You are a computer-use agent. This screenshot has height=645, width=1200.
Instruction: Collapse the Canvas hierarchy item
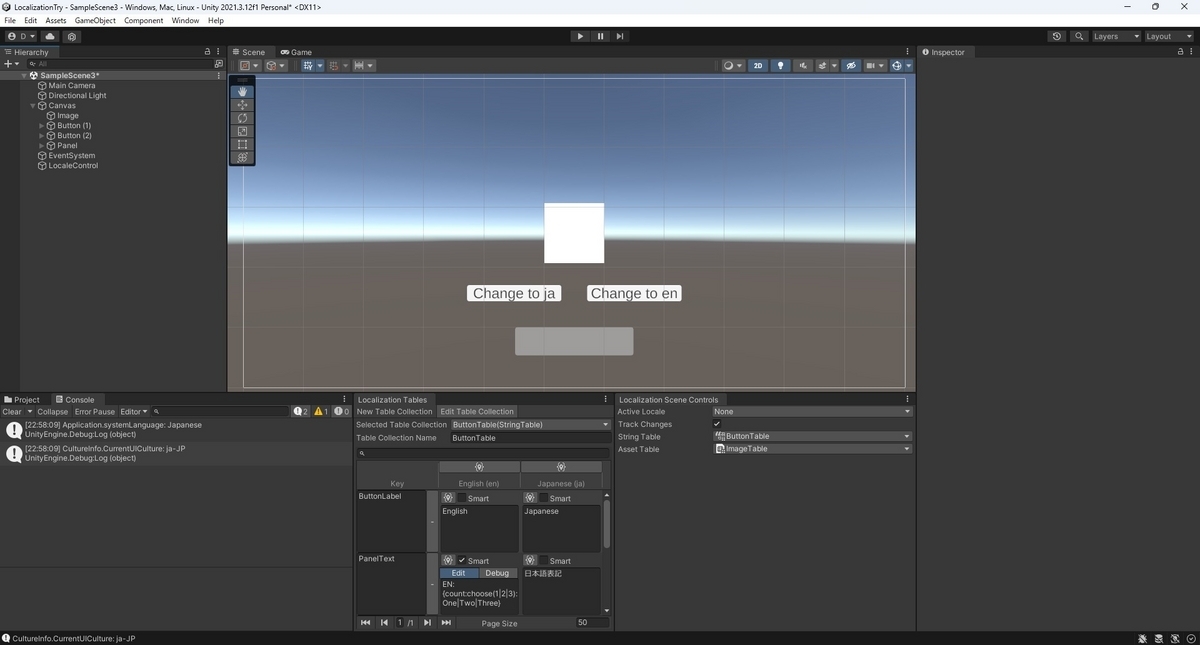click(33, 106)
